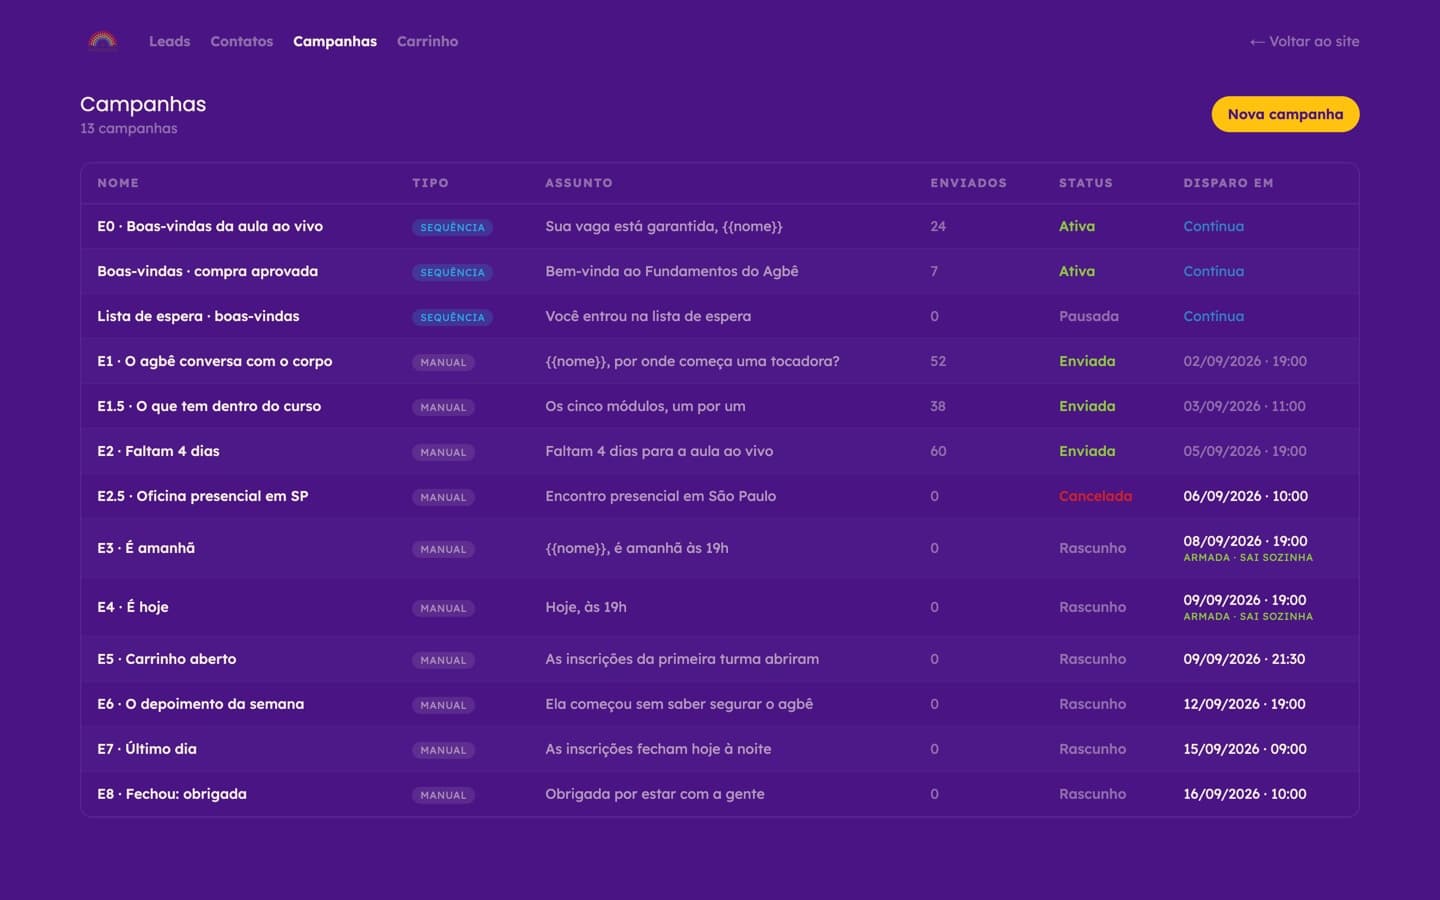The height and width of the screenshot is (900, 1440).
Task: Open E8 · Fechou: obrigada campaign
Action: point(172,794)
